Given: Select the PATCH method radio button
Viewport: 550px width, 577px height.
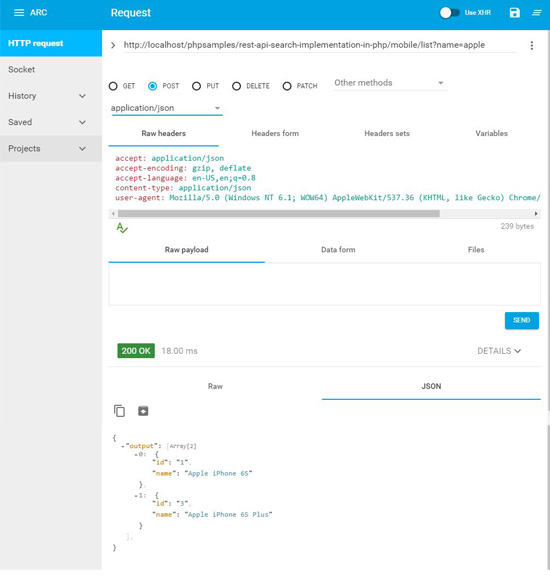Looking at the screenshot, I should point(287,86).
